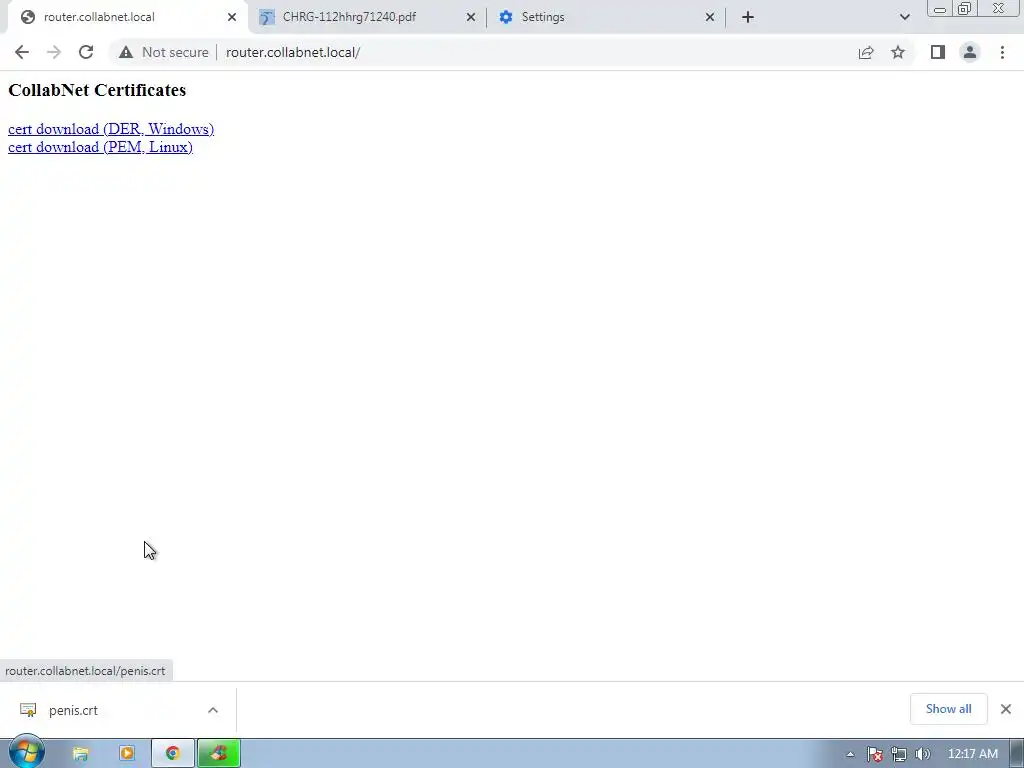Open the downloaded crt file item
This screenshot has width=1024, height=768.
(x=73, y=710)
